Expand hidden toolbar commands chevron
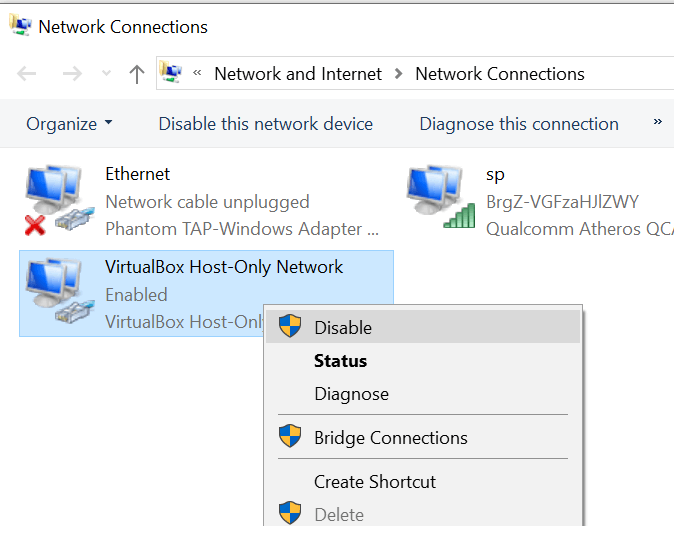 coord(657,123)
